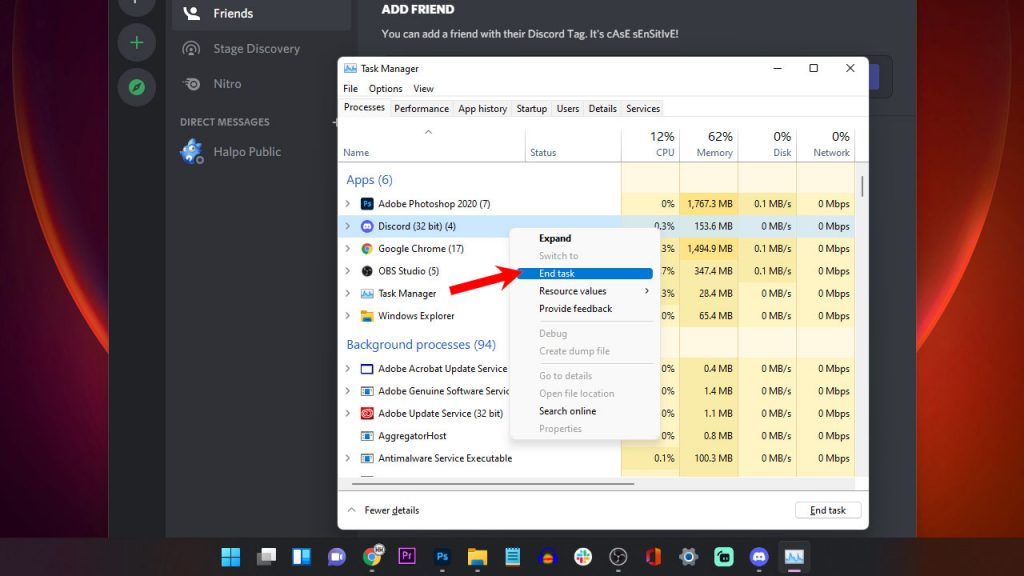Image resolution: width=1024 pixels, height=576 pixels.
Task: Choose End task in the context menu
Action: point(586,274)
